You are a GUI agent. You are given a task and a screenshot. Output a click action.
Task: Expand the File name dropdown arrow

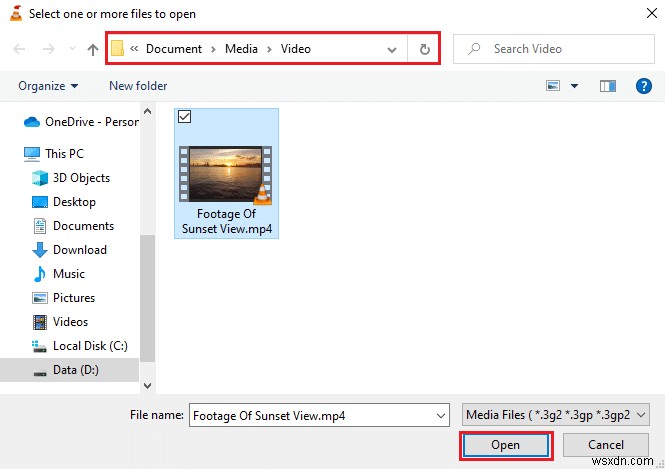[x=441, y=416]
